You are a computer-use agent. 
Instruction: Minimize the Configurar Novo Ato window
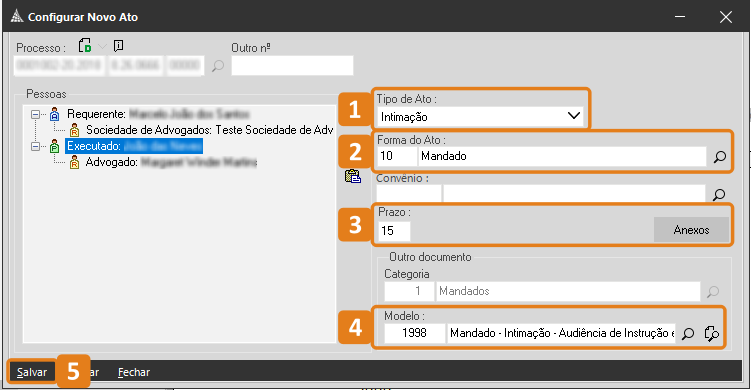pyautogui.click(x=680, y=17)
